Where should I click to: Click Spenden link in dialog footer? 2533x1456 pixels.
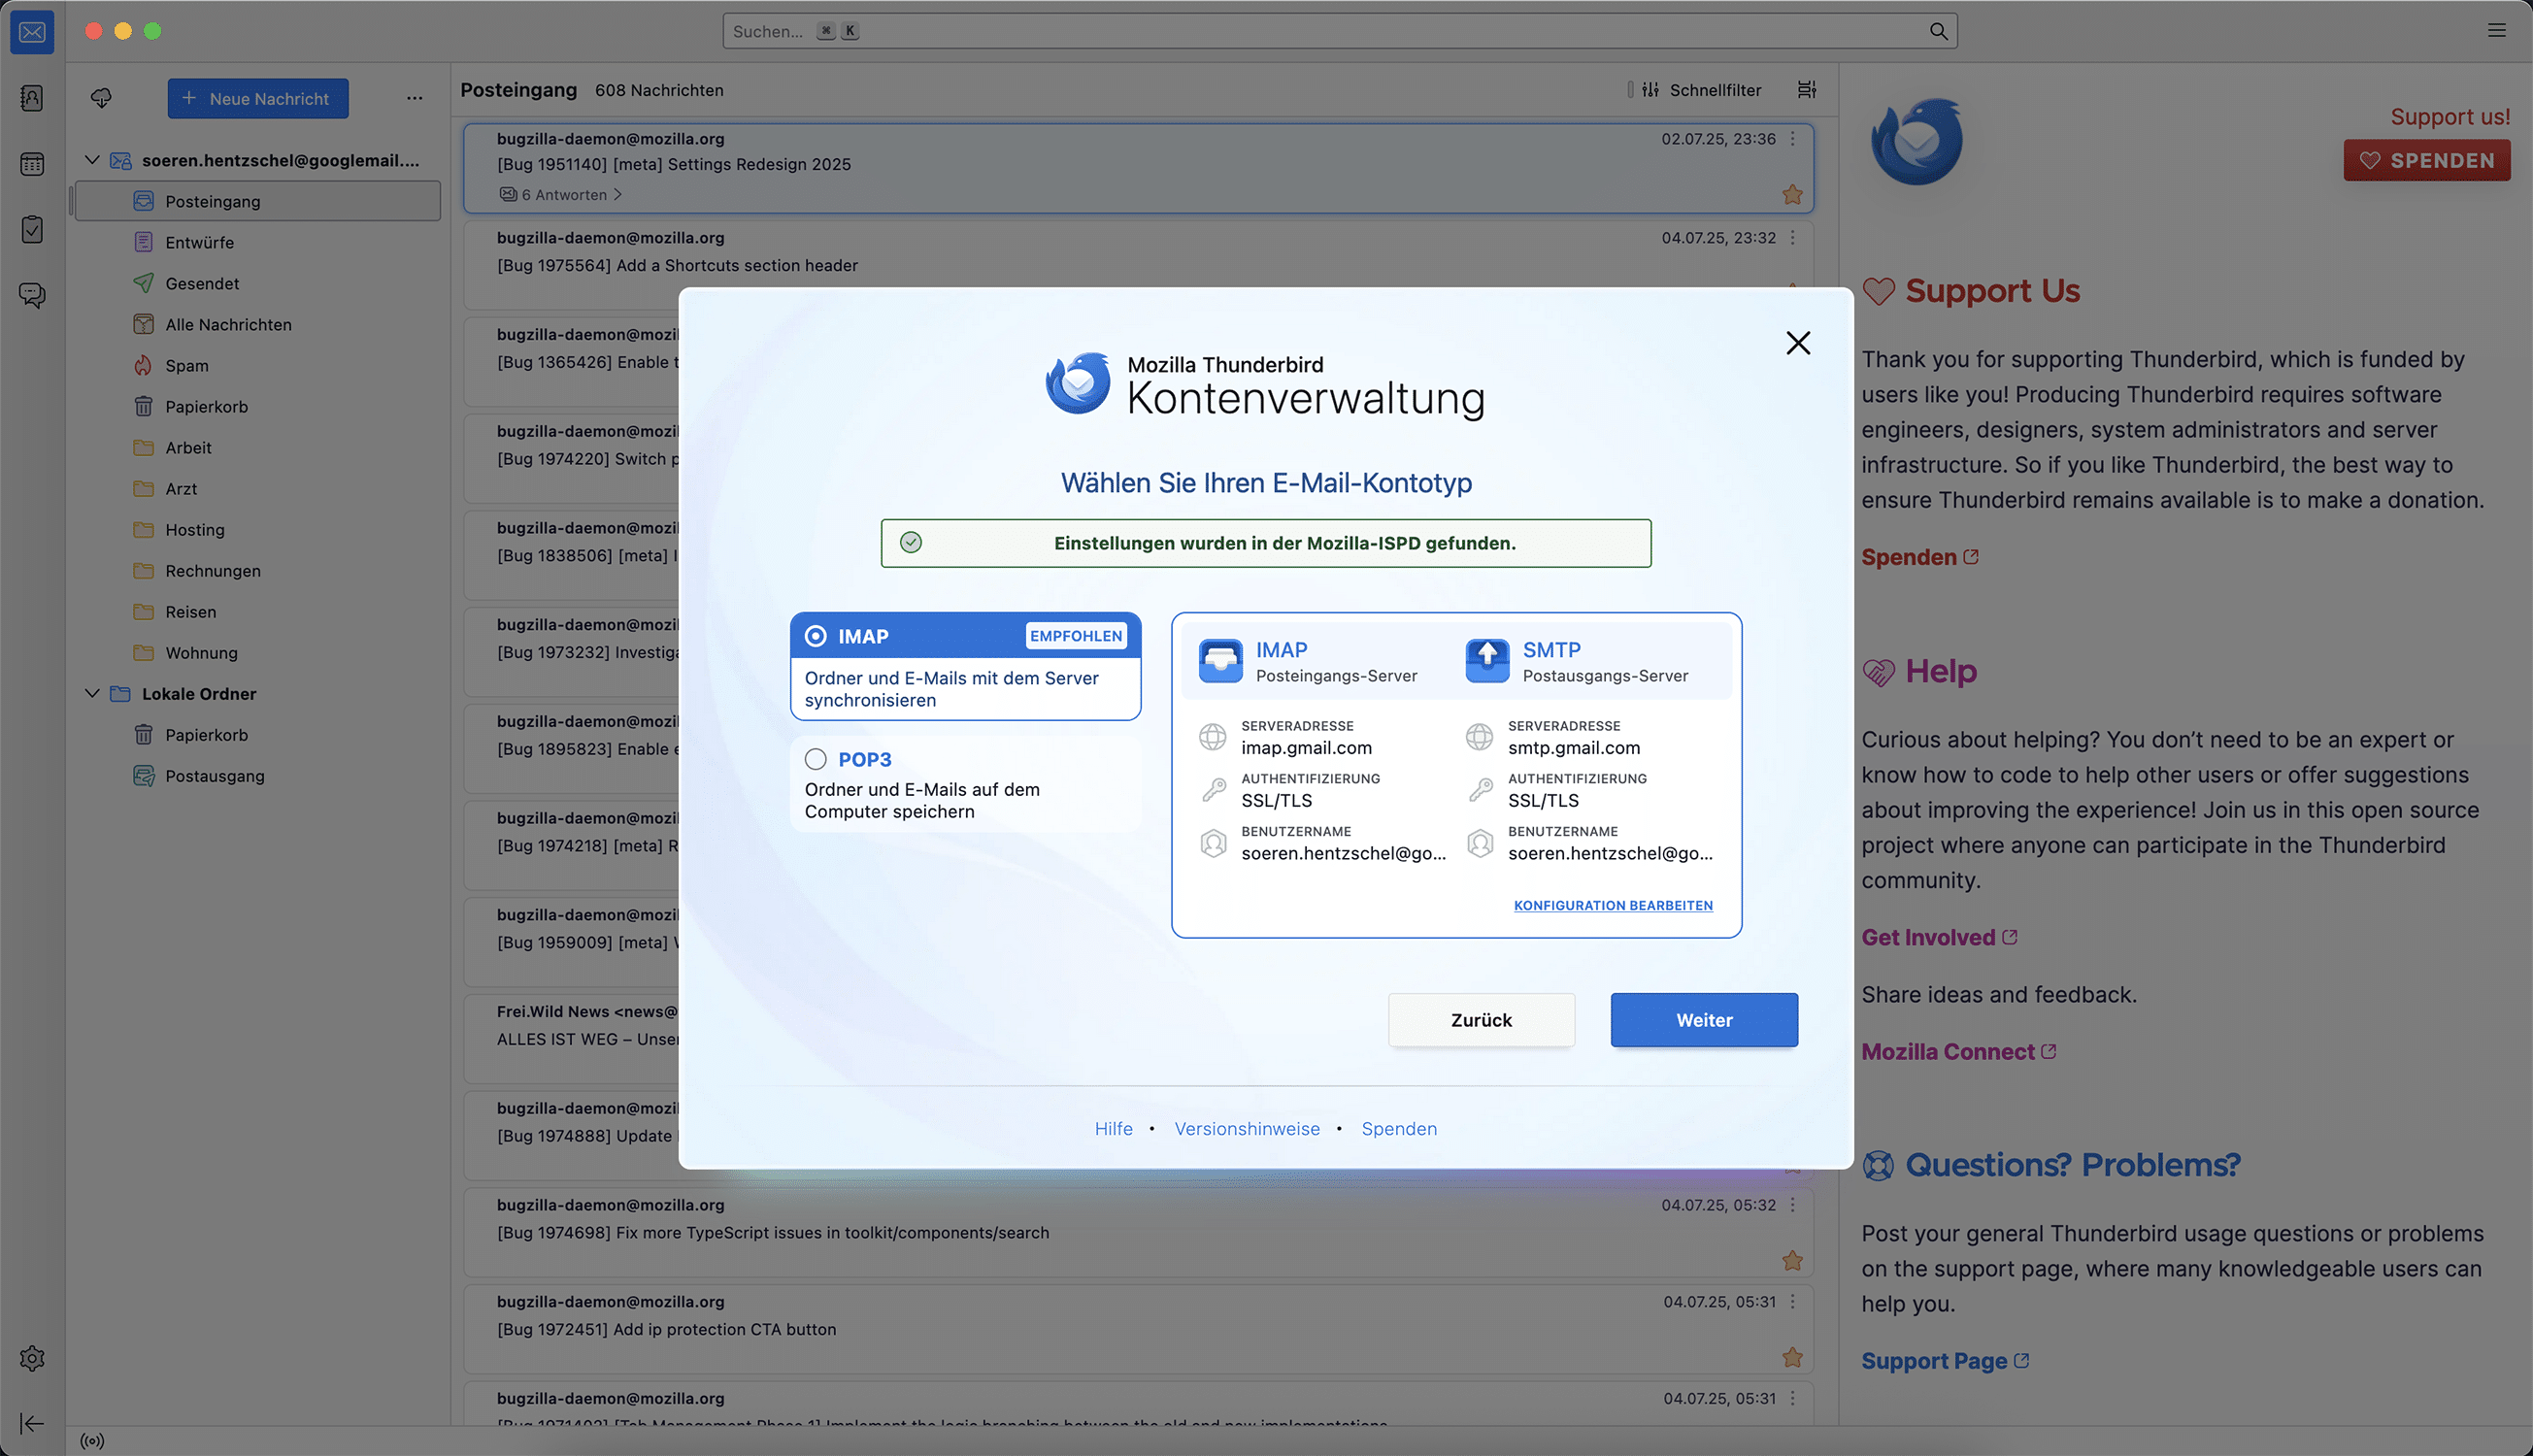(1399, 1128)
